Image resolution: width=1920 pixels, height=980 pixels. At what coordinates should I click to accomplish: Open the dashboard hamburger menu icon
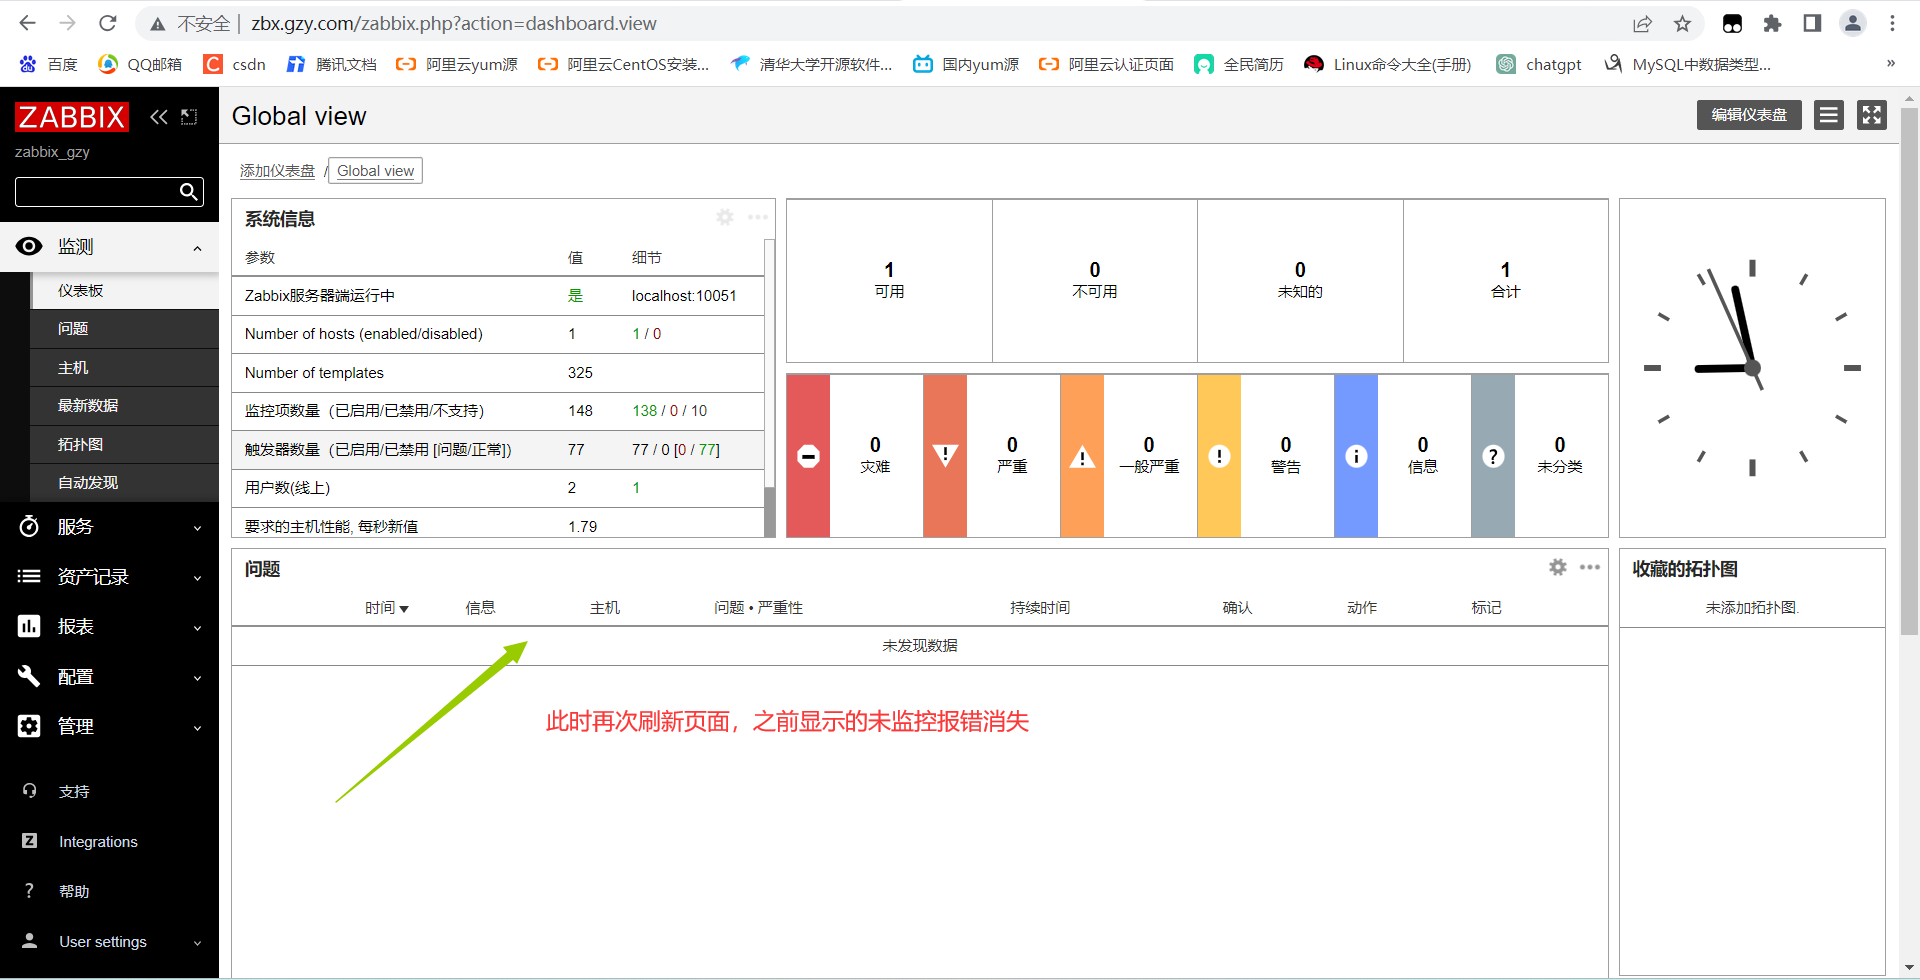pyautogui.click(x=1829, y=115)
